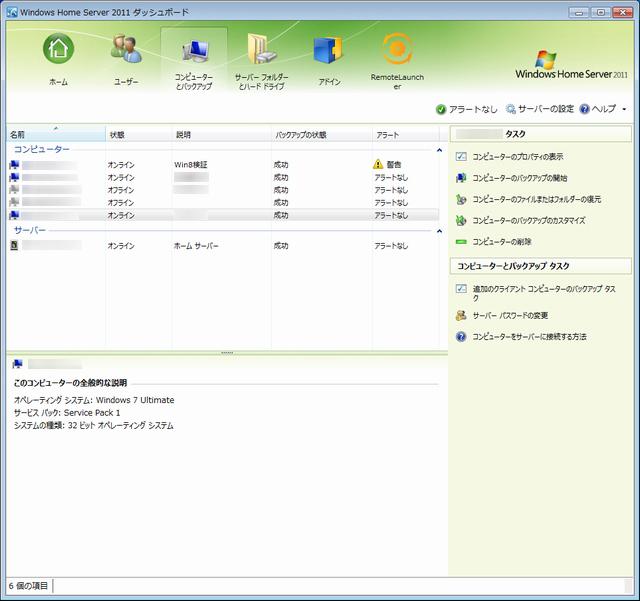Click icon for コンピューターのバックアップのカスタマイズ
640x601 pixels.
[461, 220]
